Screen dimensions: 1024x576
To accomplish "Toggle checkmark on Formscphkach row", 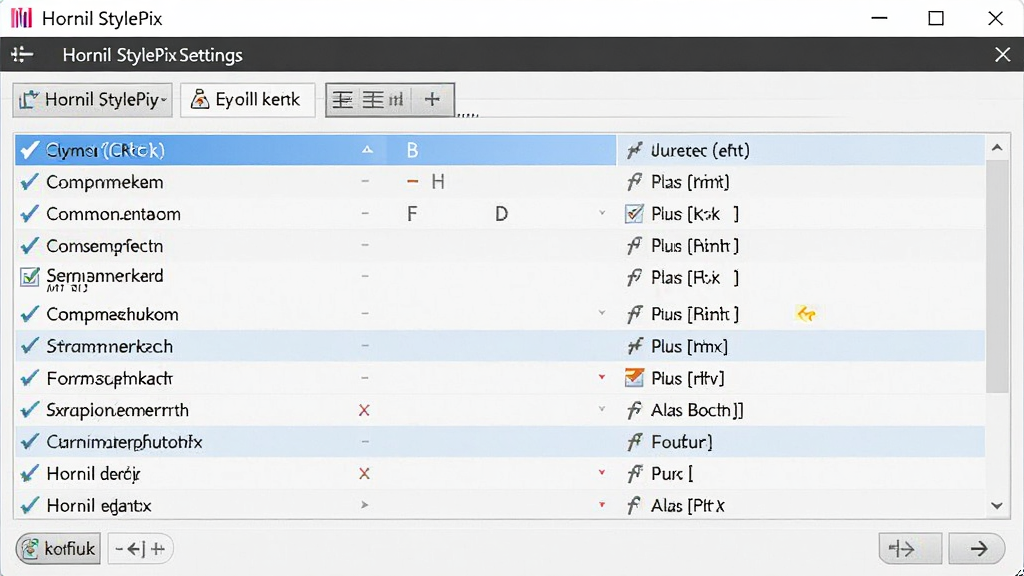I will click(29, 378).
